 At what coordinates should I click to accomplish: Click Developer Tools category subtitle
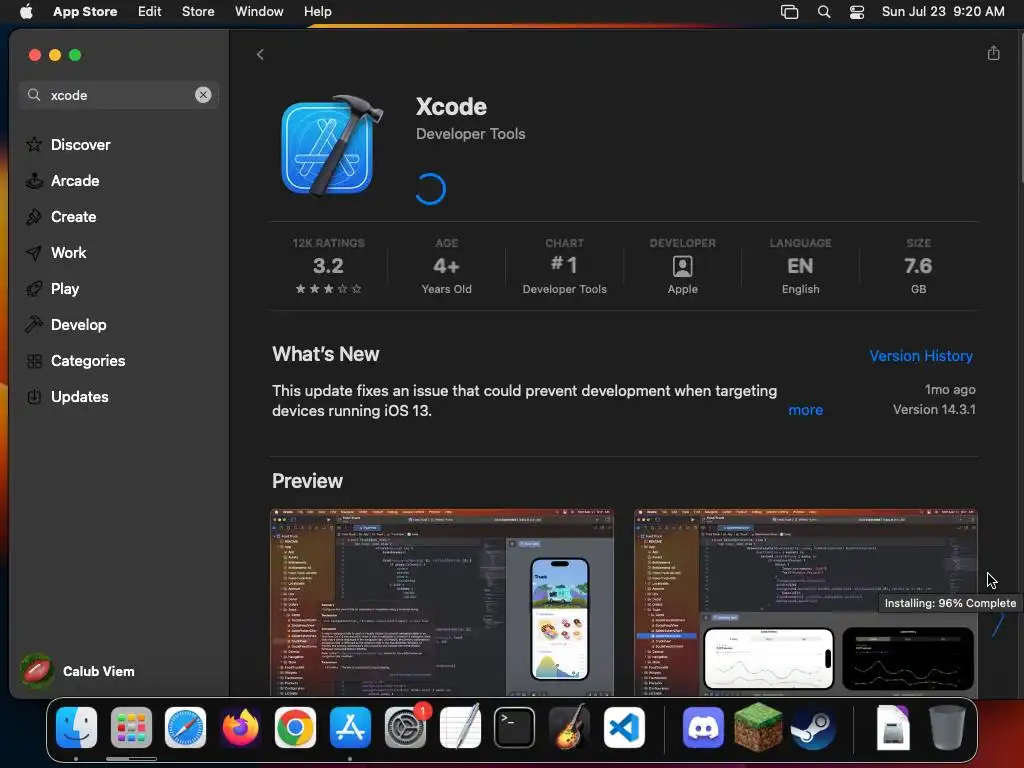tap(470, 134)
